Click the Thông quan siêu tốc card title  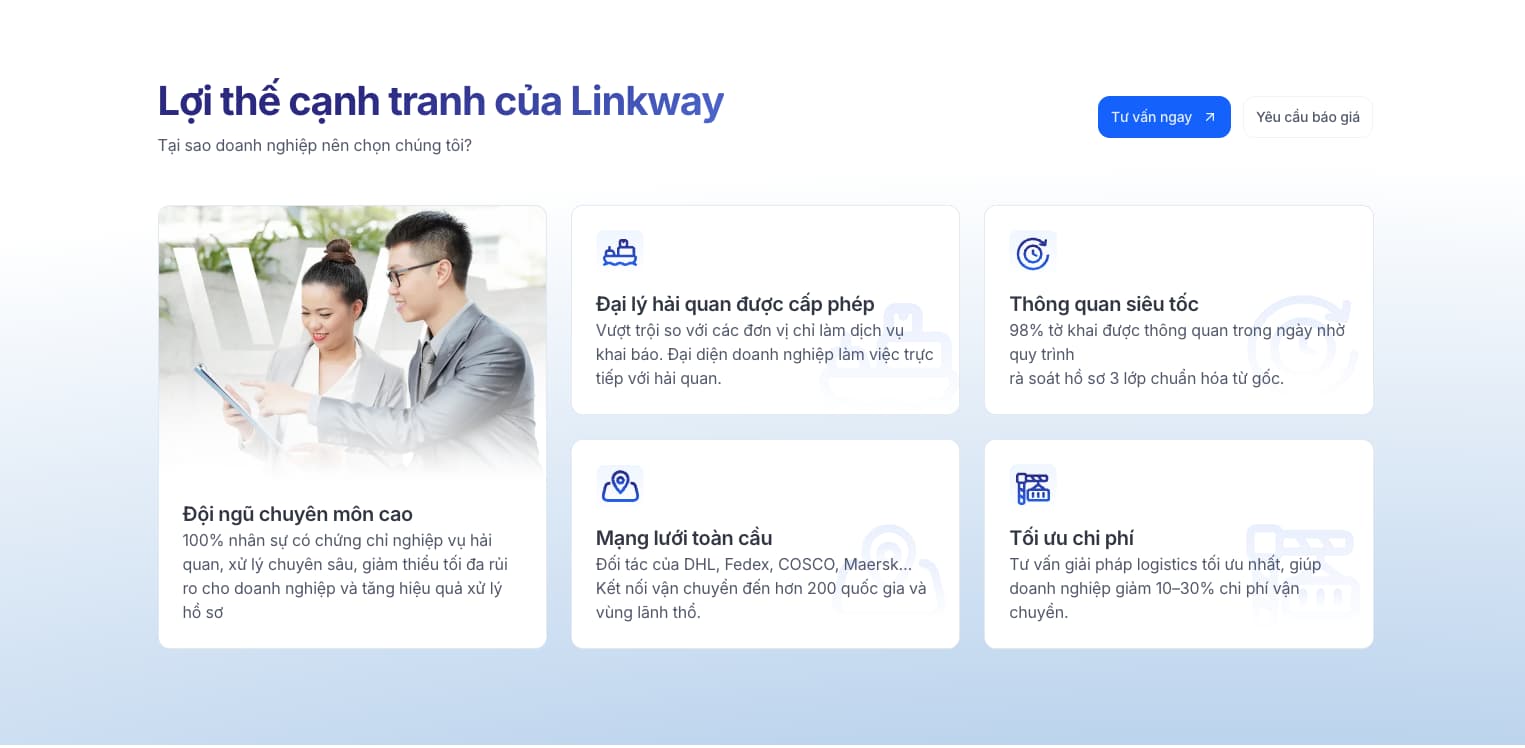[1103, 304]
